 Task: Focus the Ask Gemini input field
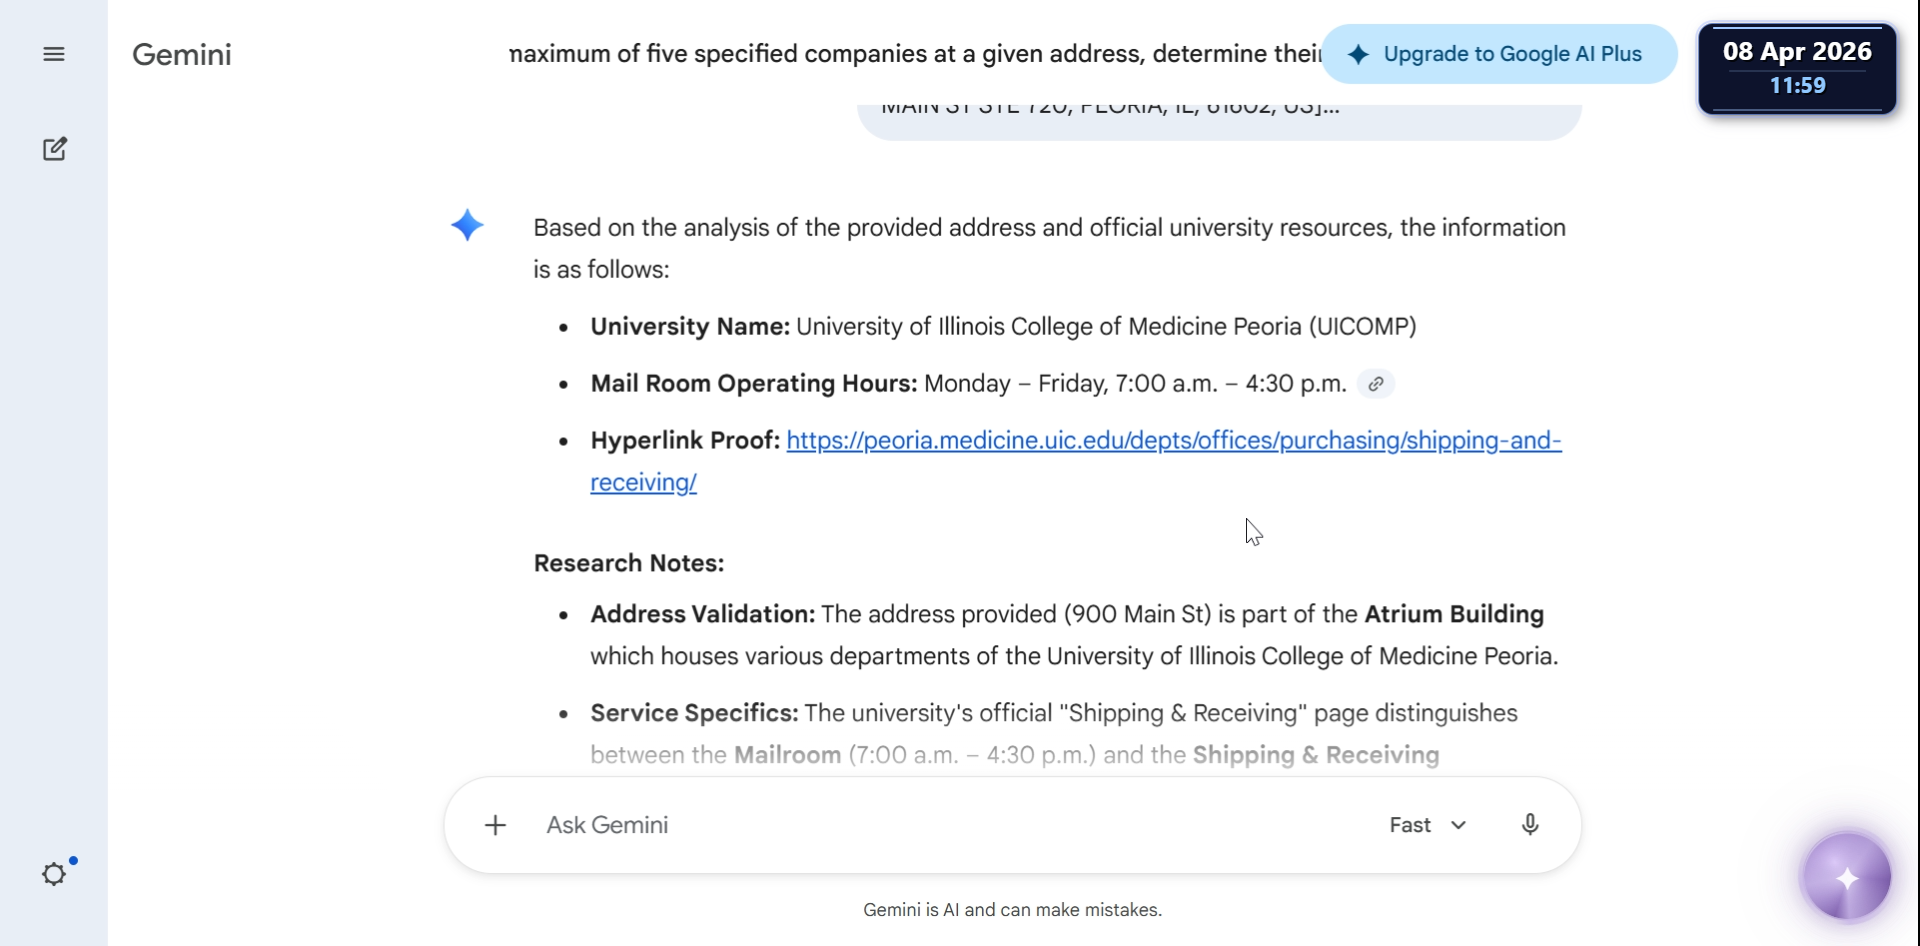click(x=940, y=825)
